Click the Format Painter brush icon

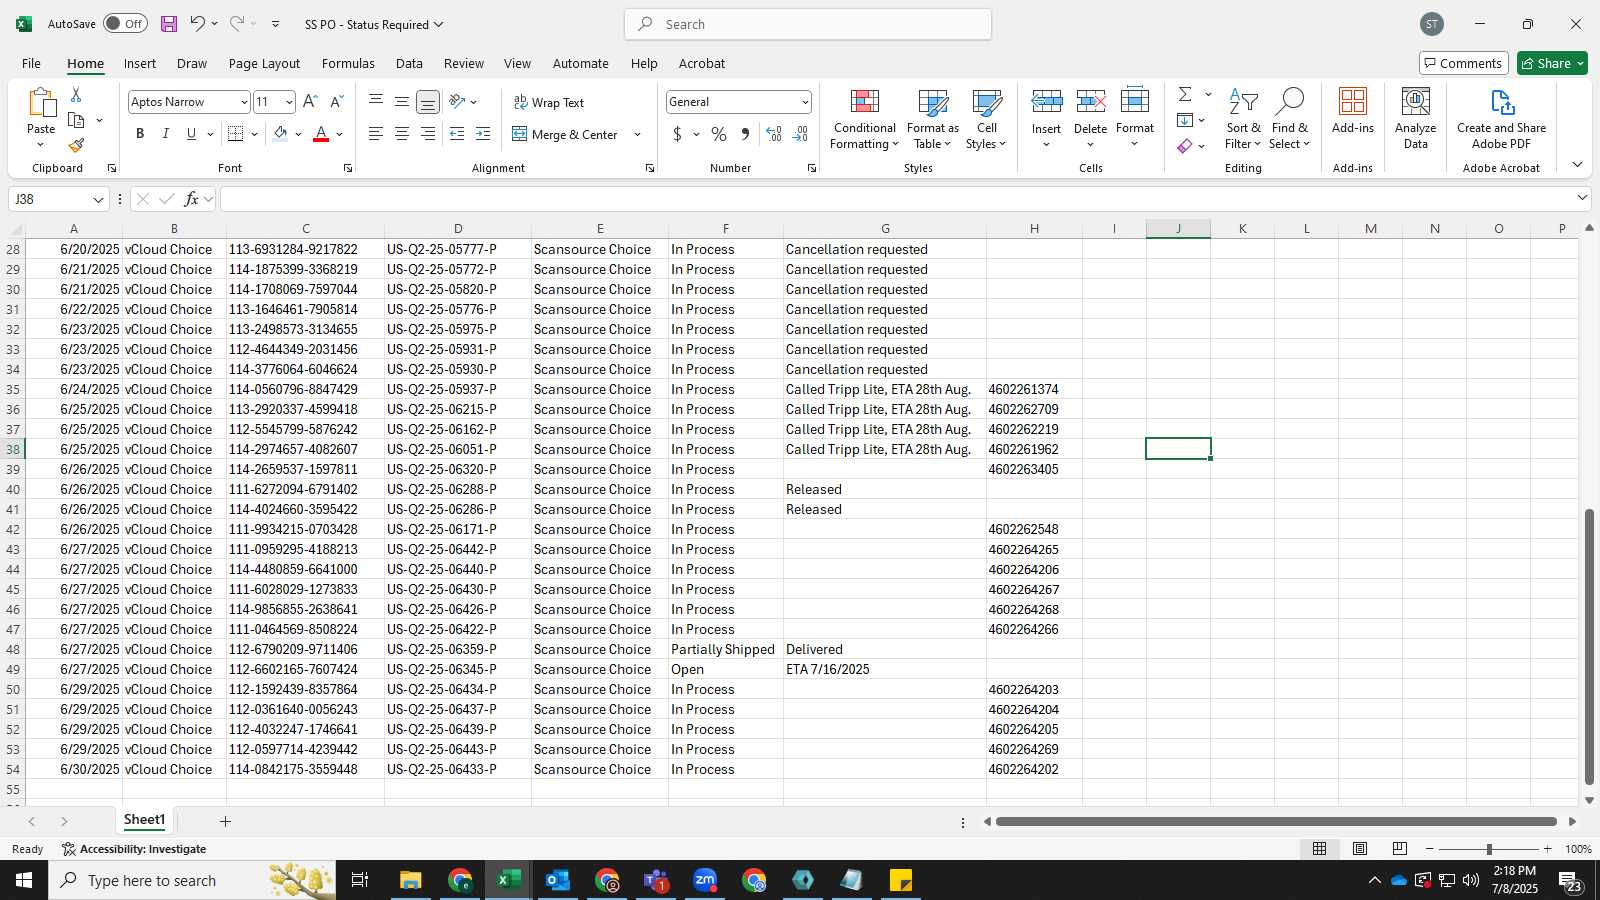tap(76, 146)
